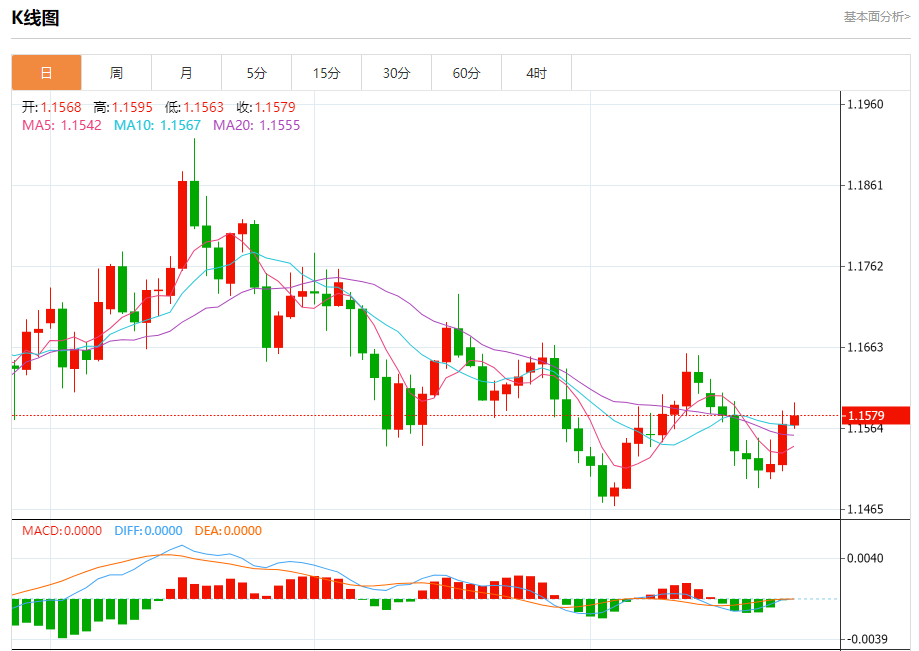This screenshot has height=651, width=919.
Task: Switch to the 4时 chart tab
Action: 537,73
